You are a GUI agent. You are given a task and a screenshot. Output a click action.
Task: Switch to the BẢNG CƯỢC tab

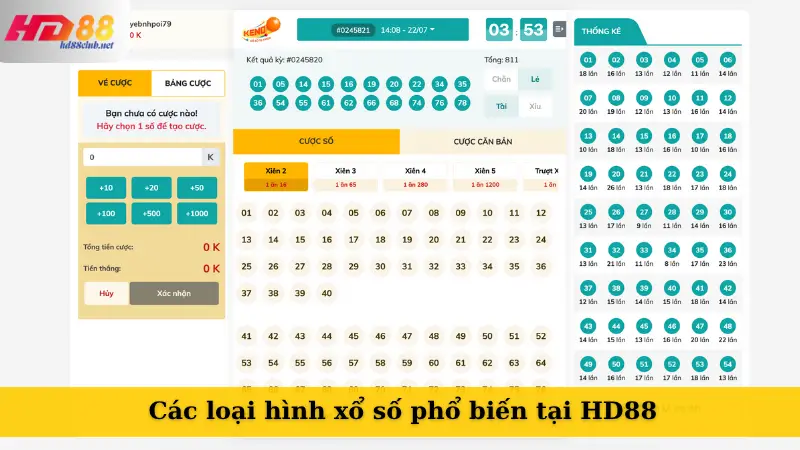pos(188,83)
